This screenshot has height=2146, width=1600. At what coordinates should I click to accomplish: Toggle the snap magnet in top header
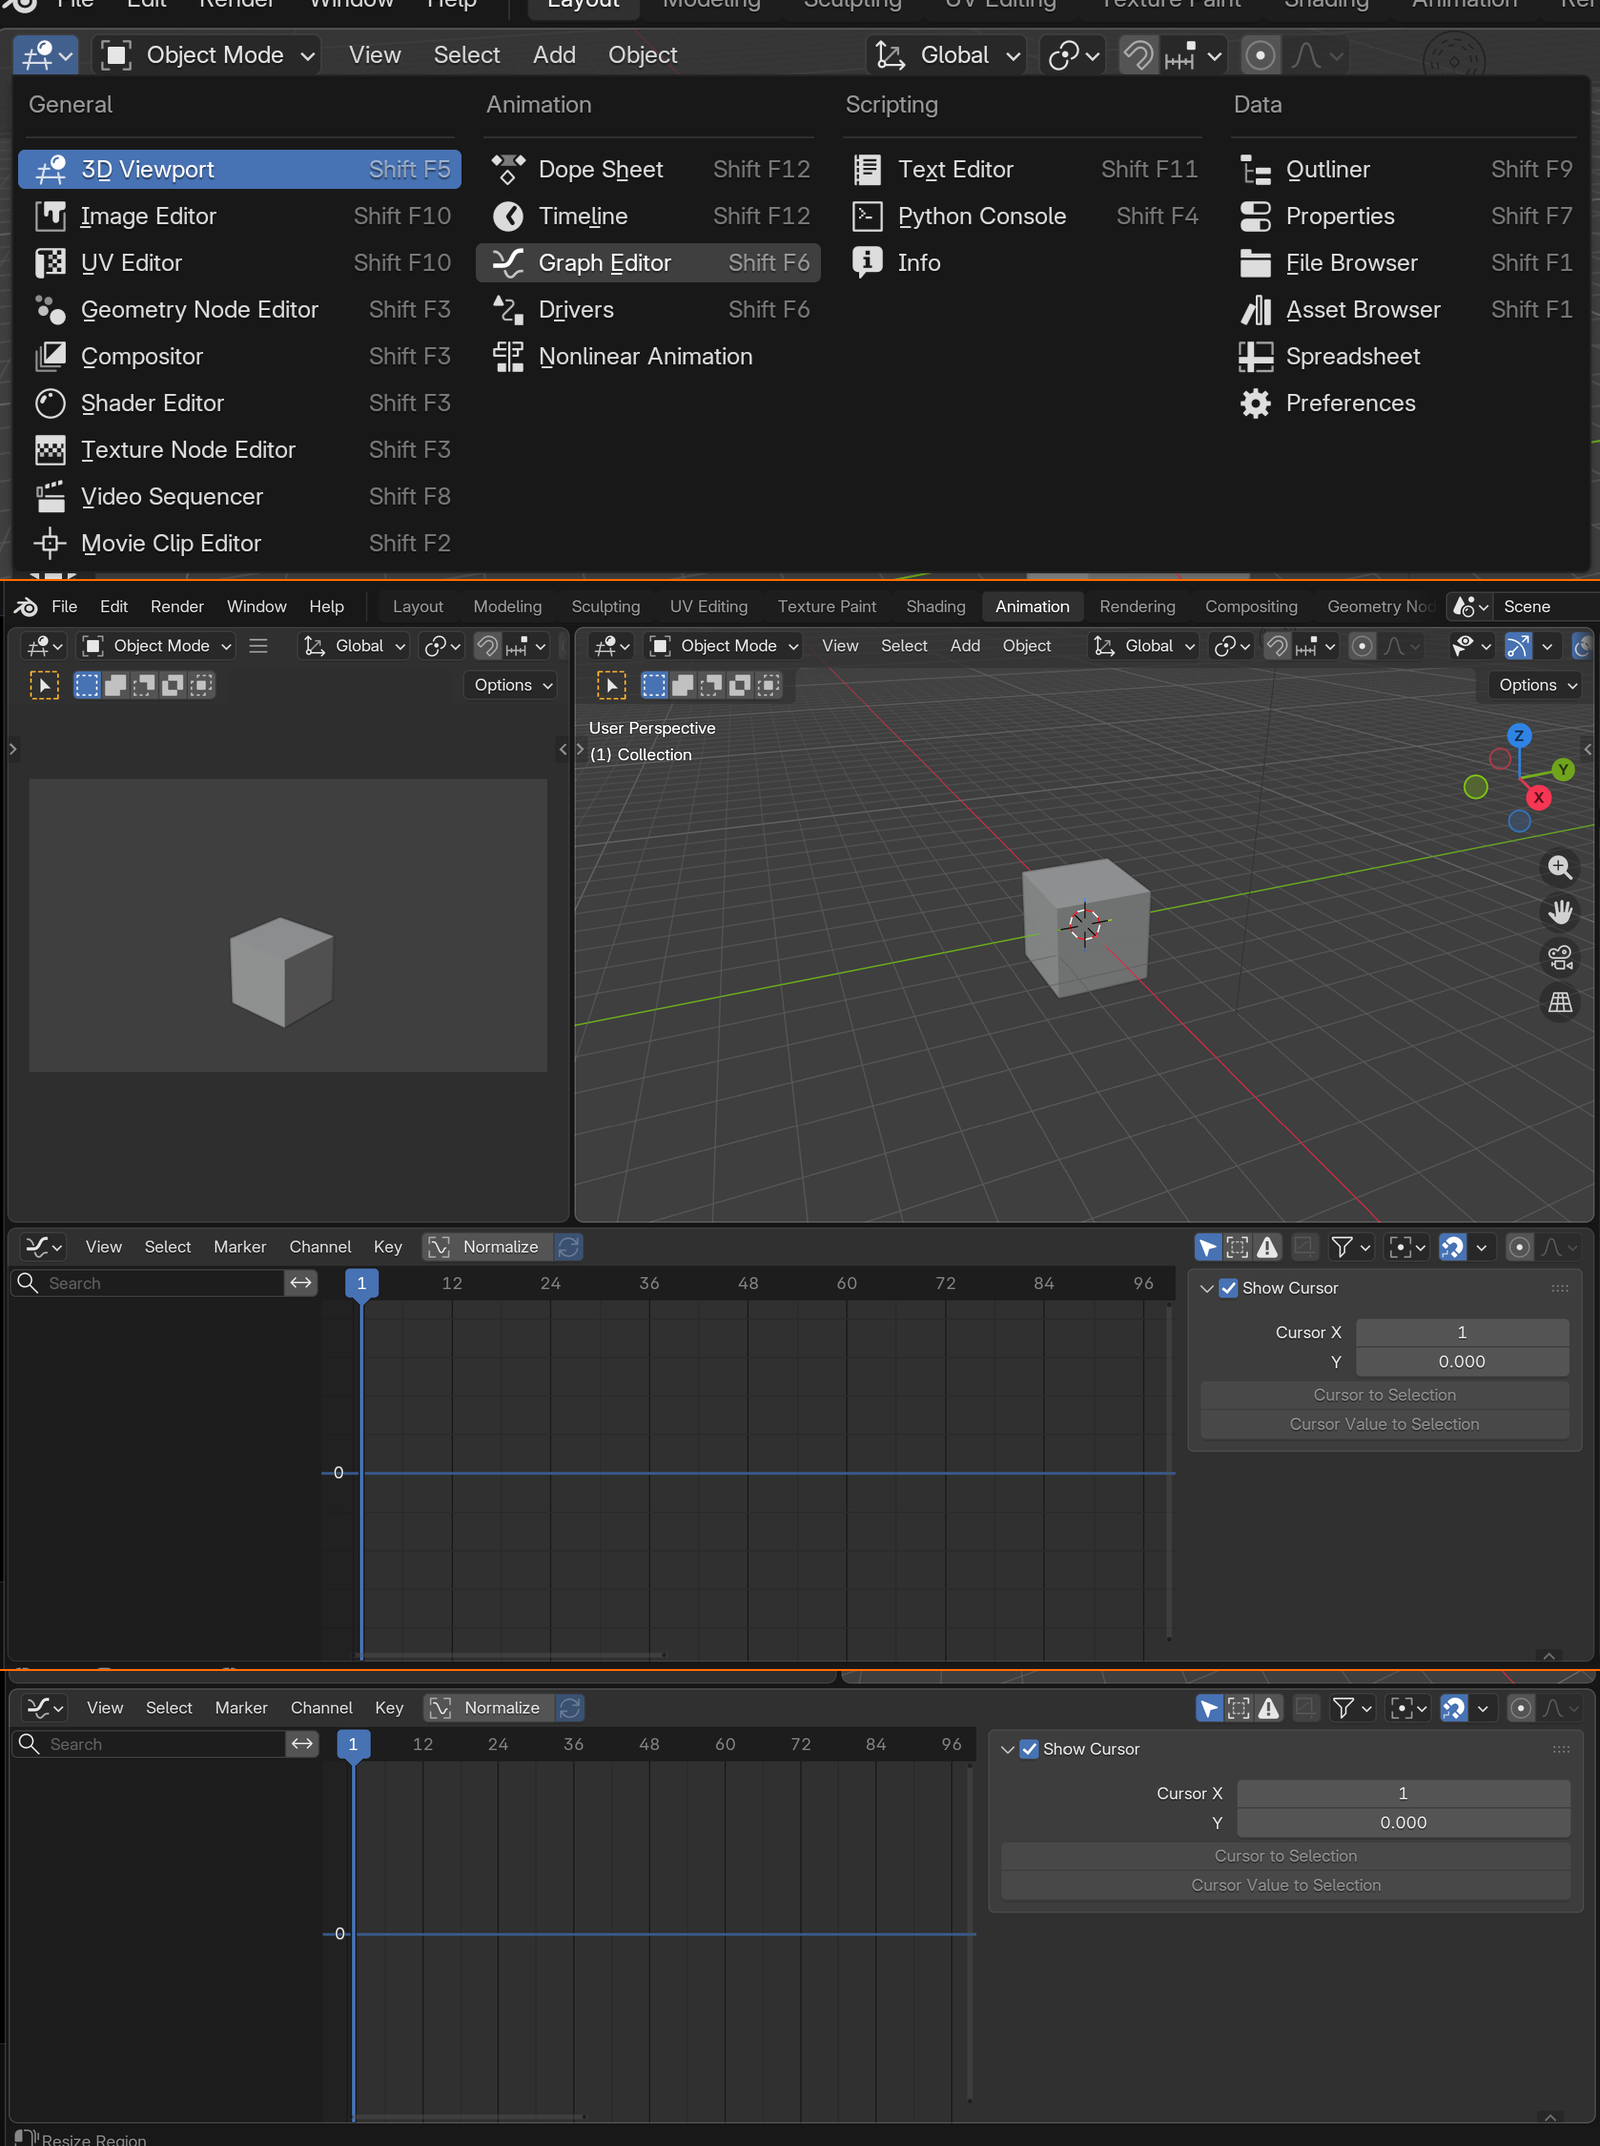click(x=1138, y=55)
